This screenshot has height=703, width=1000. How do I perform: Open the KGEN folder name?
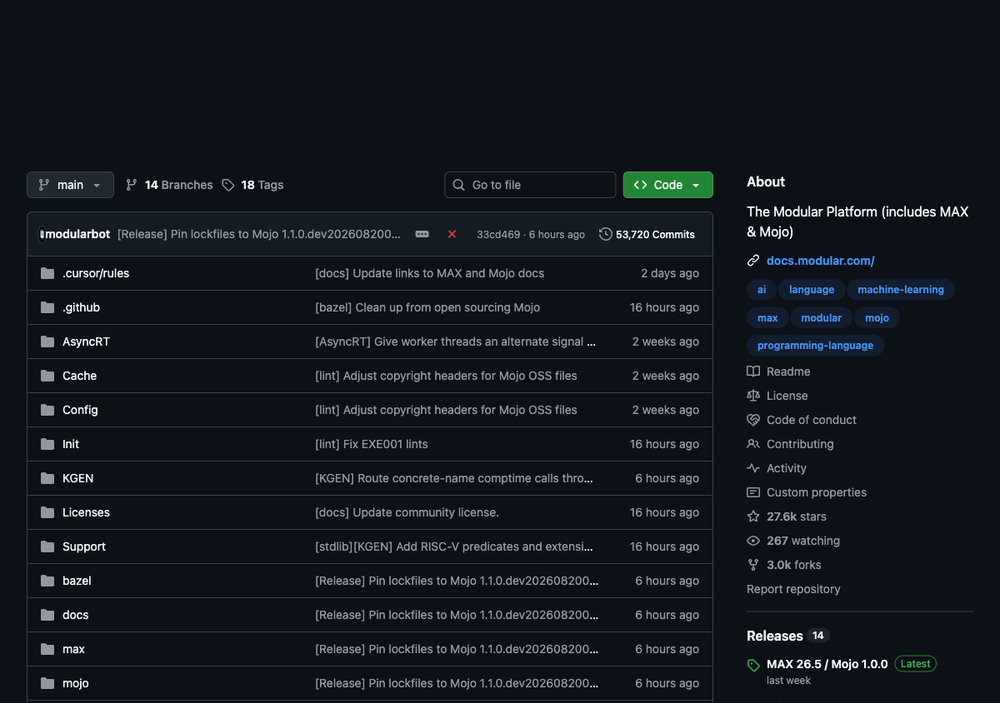pyautogui.click(x=78, y=478)
